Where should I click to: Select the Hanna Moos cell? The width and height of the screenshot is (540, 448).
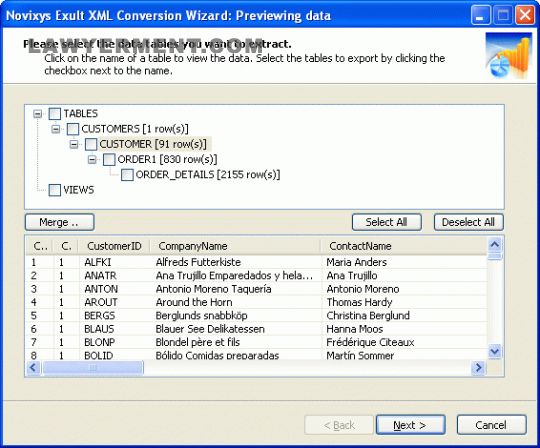point(405,329)
